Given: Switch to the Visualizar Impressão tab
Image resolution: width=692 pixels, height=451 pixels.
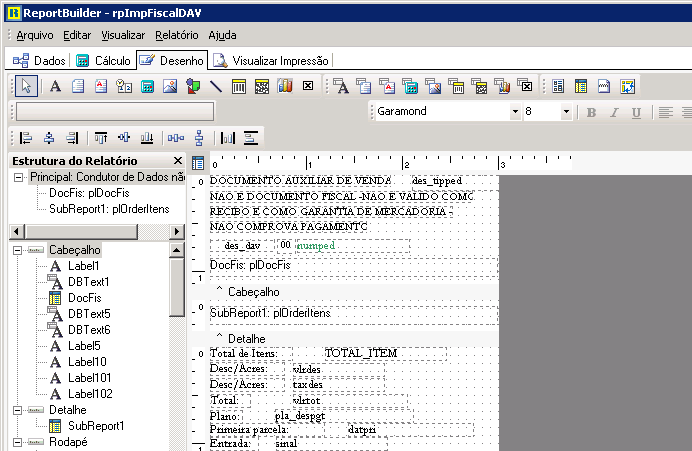Looking at the screenshot, I should tap(271, 60).
